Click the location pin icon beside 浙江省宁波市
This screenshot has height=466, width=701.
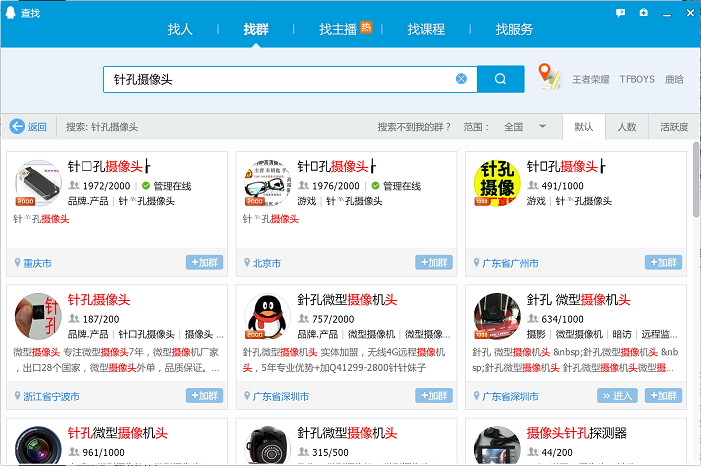pyautogui.click(x=17, y=396)
